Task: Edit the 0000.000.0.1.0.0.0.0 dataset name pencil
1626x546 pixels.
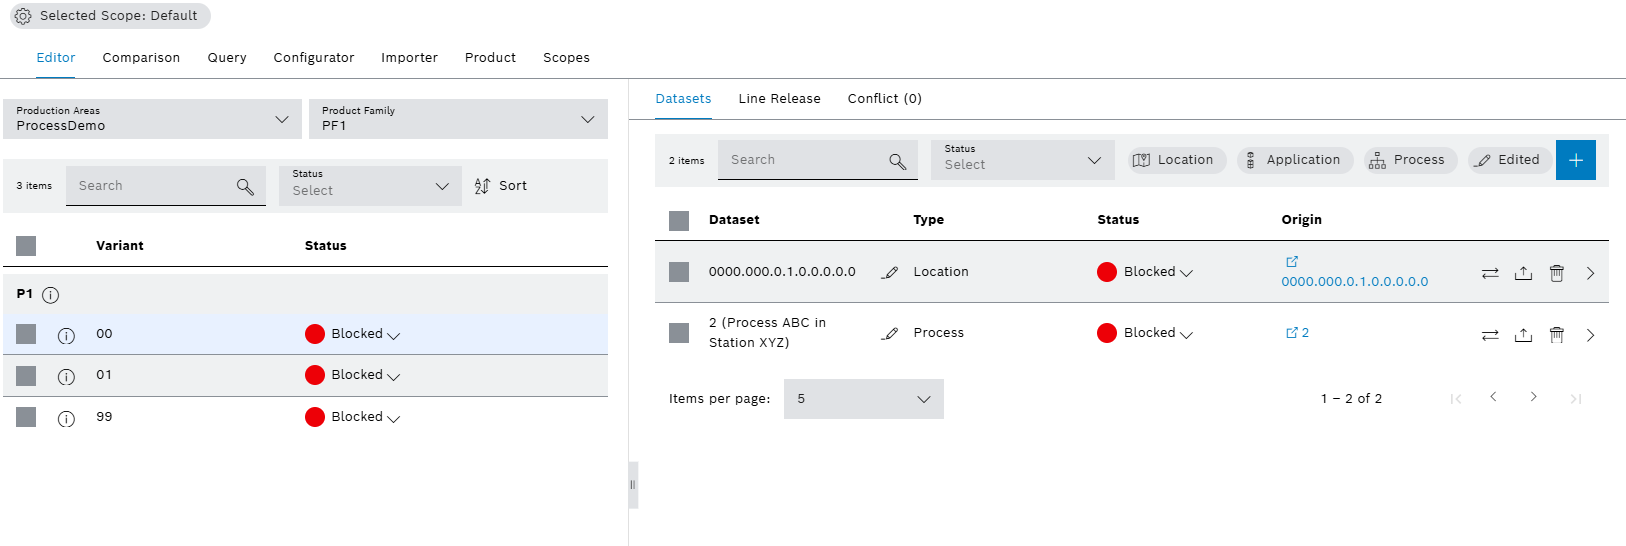Action: [889, 273]
